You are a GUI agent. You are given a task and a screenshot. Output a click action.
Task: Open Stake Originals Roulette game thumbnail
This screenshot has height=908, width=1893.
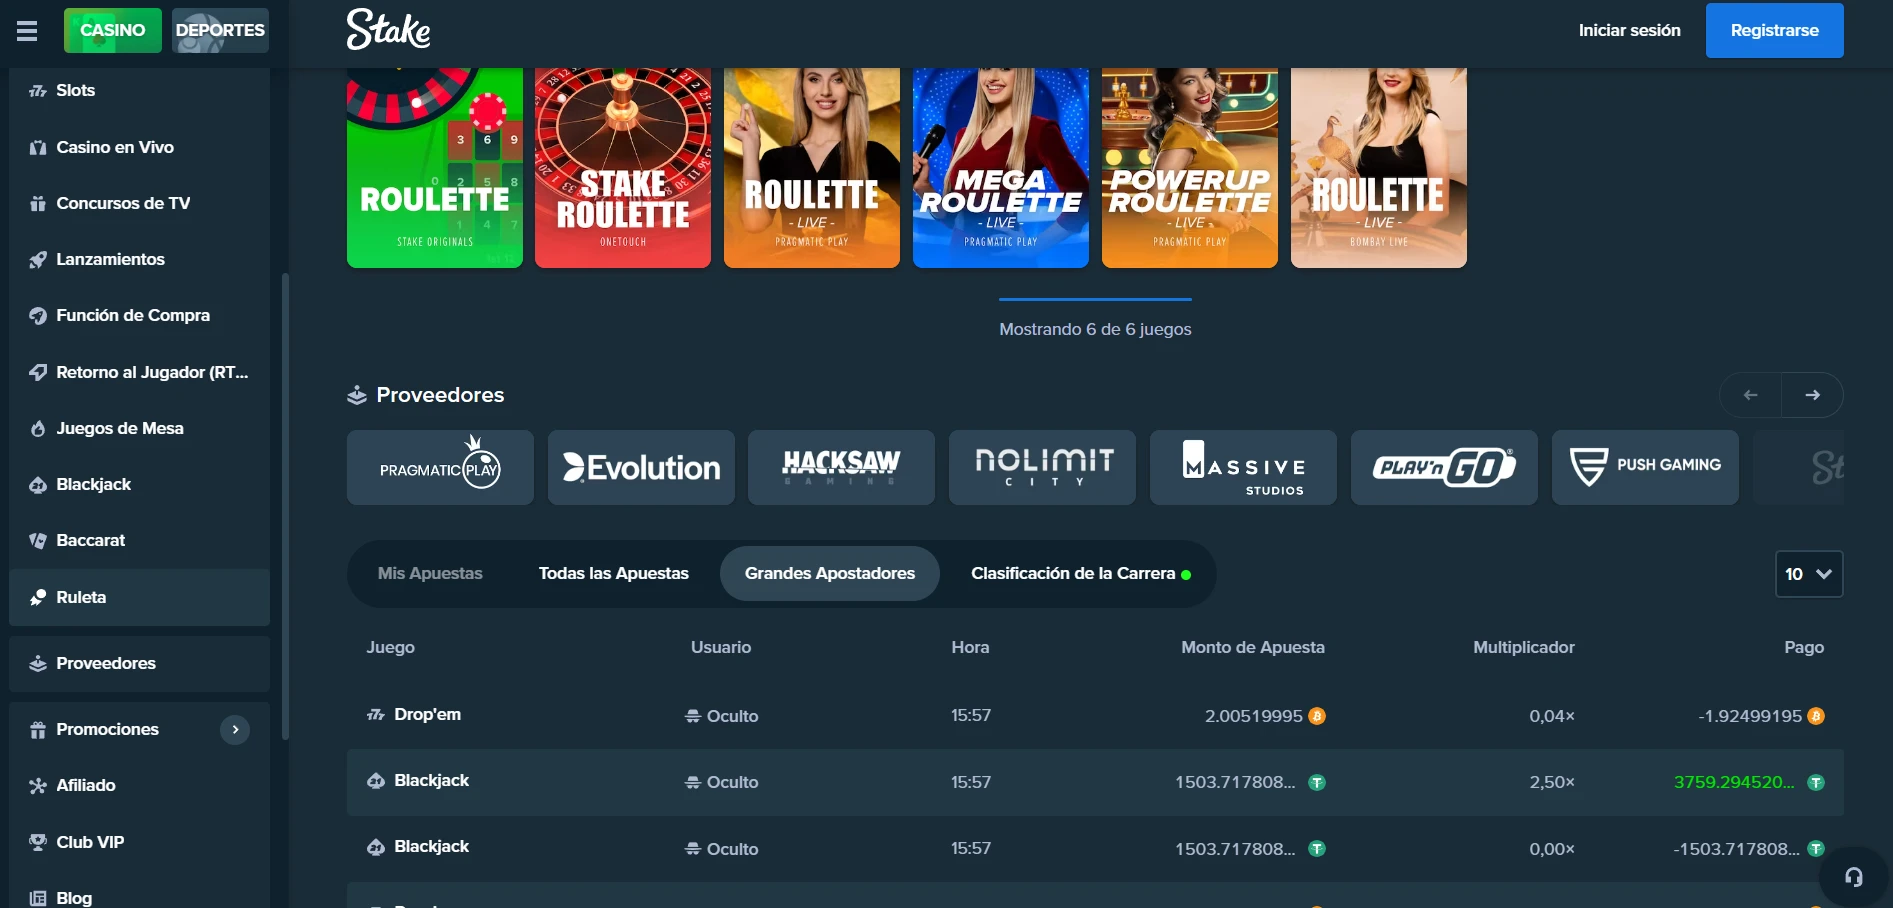coord(435,168)
